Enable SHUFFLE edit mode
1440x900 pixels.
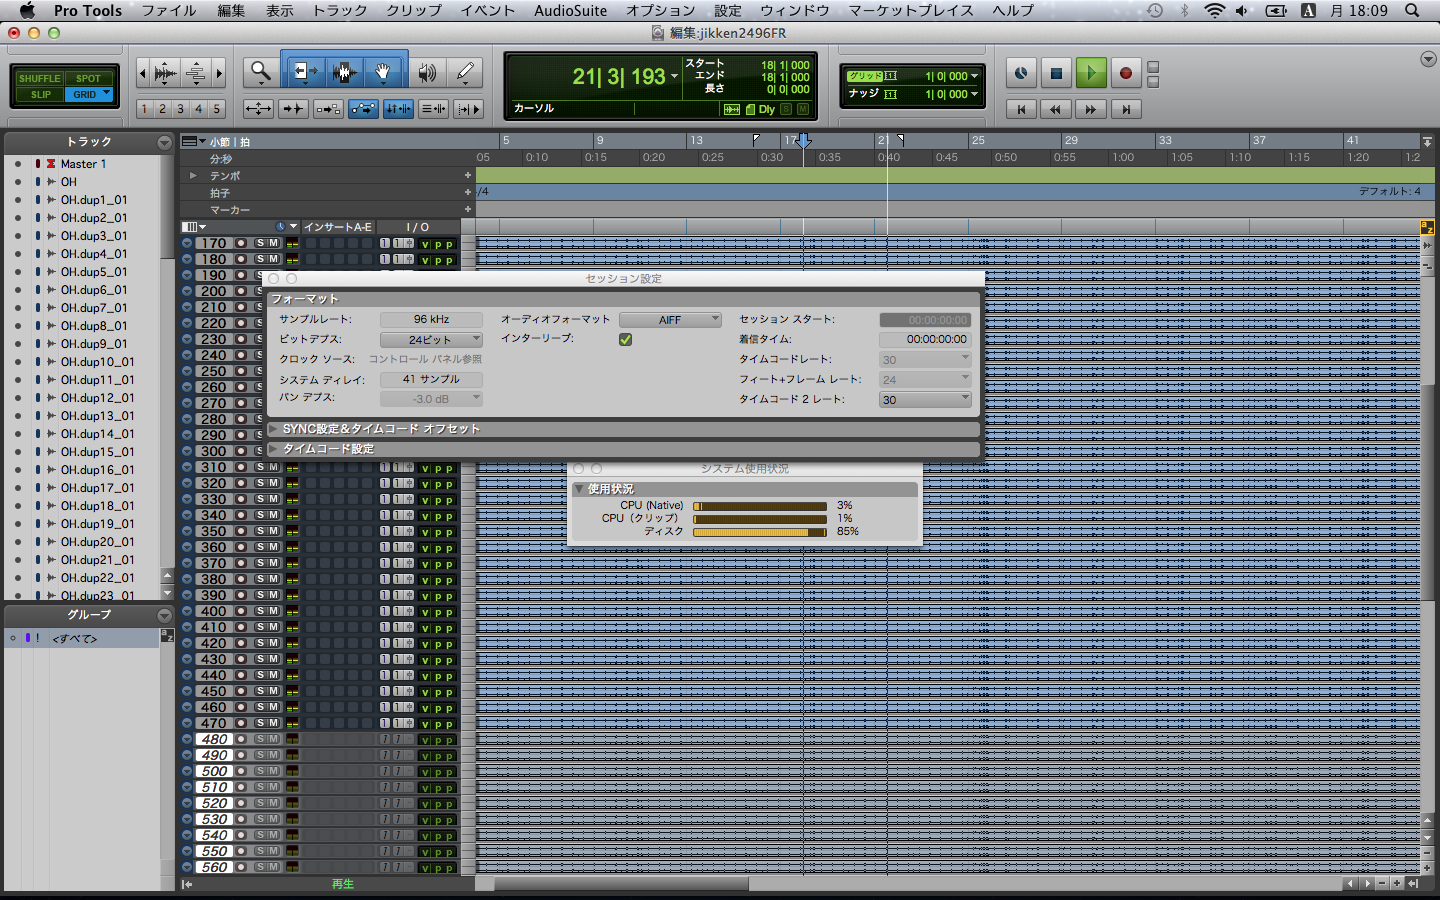click(x=40, y=78)
